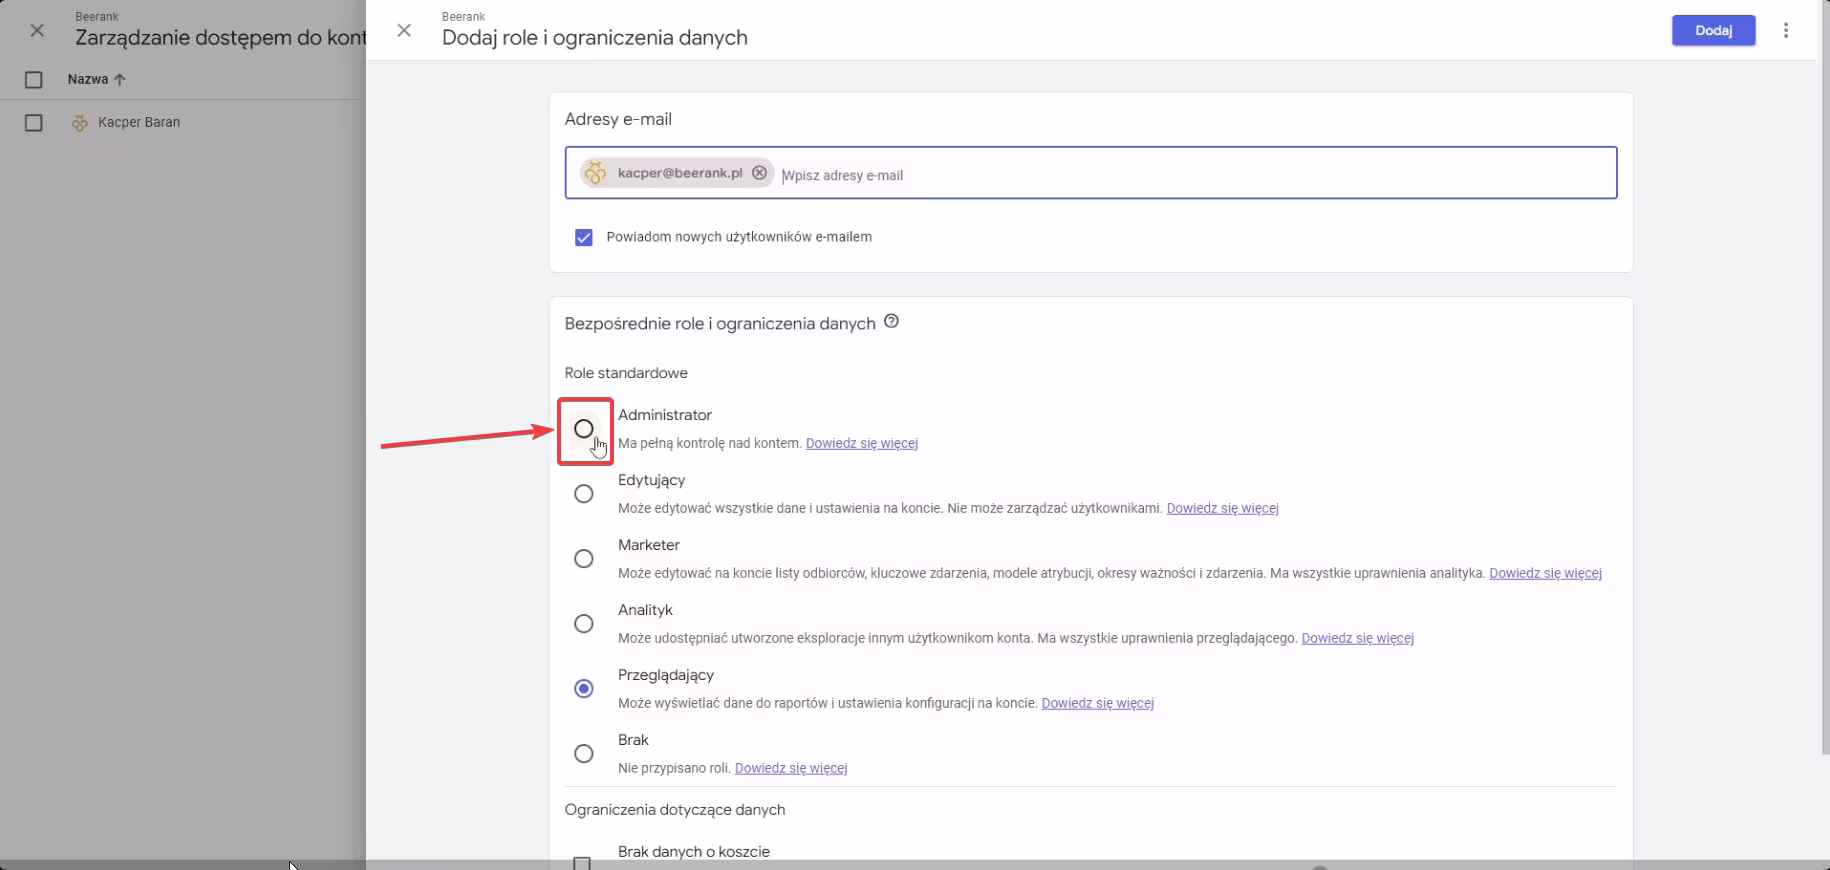This screenshot has width=1830, height=870.
Task: Remove the kacper@beerank.pl email chip
Action: click(x=759, y=173)
